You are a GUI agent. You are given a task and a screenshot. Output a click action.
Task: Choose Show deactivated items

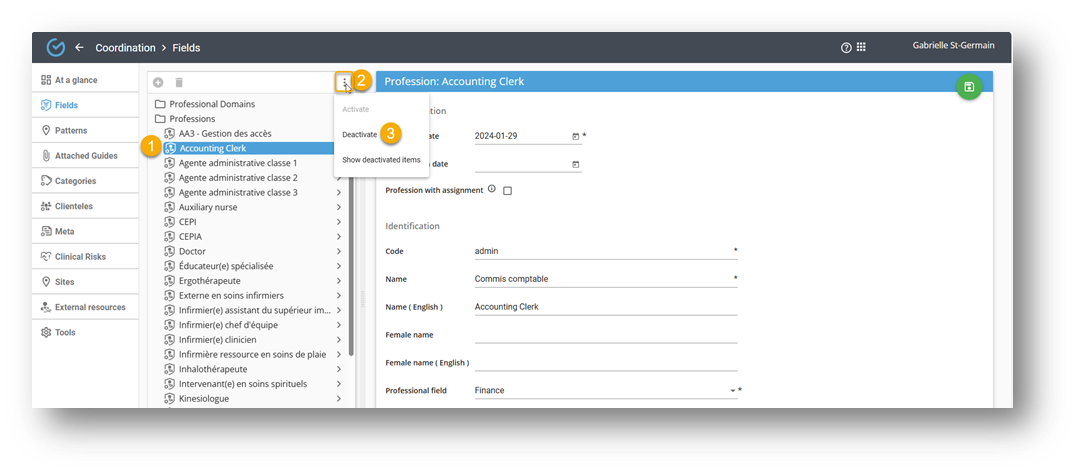pyautogui.click(x=381, y=160)
